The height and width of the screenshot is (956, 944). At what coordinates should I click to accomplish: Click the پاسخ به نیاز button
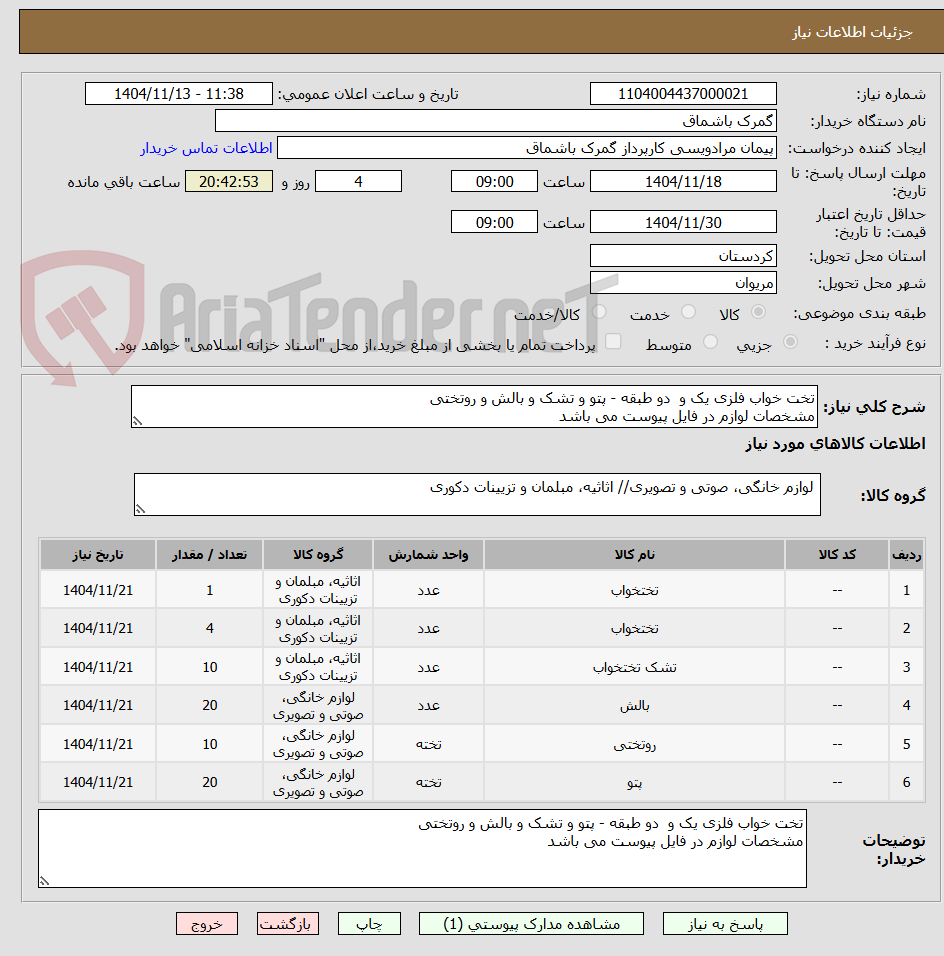click(x=725, y=924)
